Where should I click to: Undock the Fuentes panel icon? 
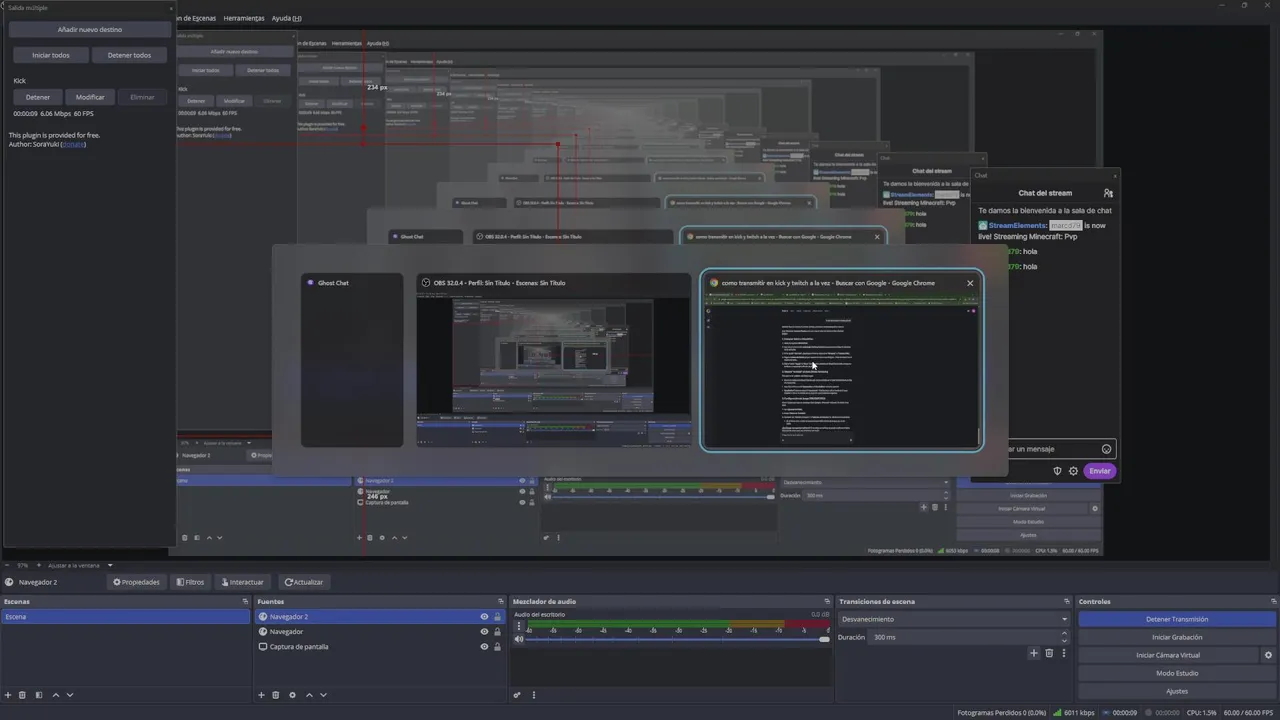tap(499, 602)
